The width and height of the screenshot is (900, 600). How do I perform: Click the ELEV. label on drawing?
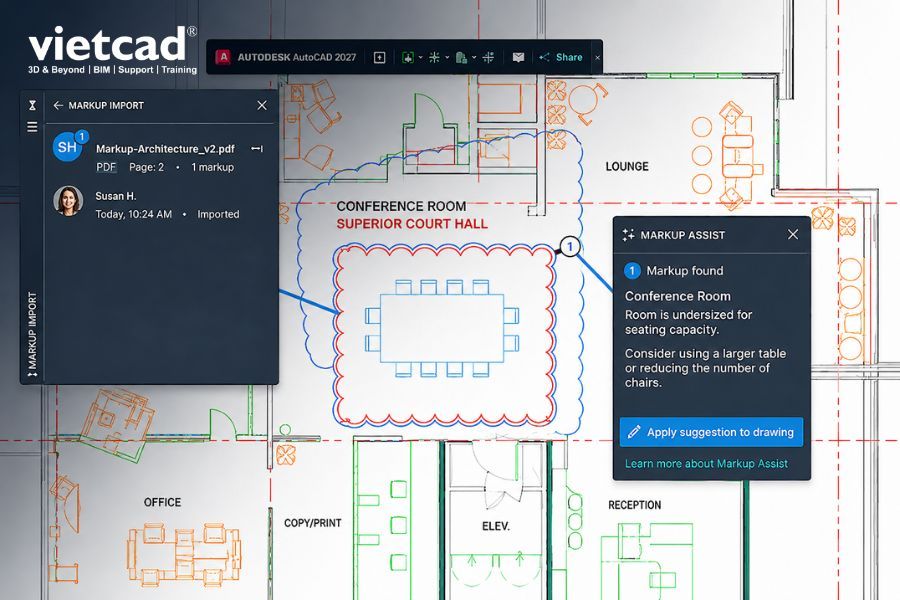(496, 526)
